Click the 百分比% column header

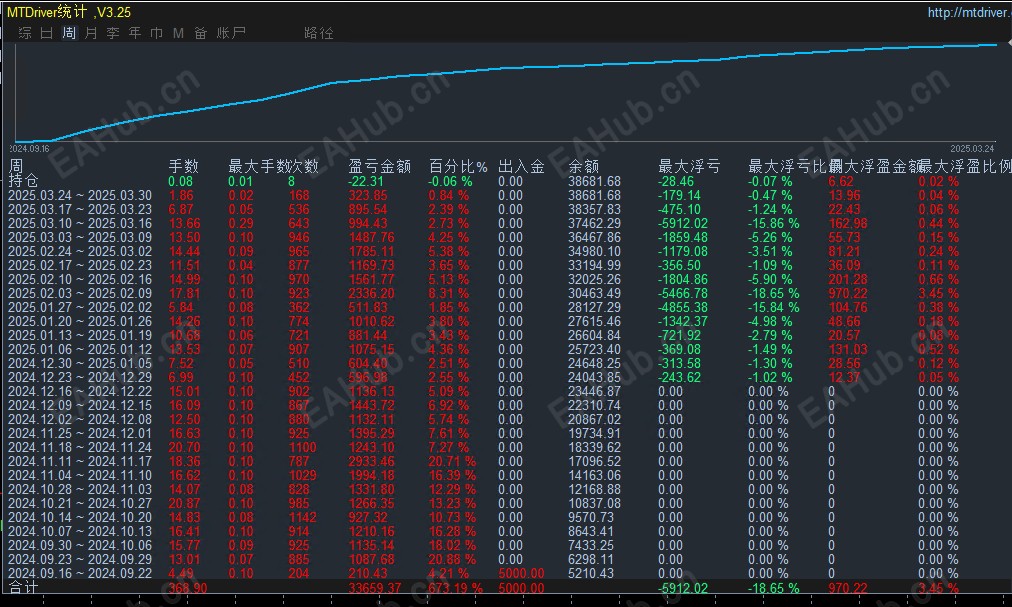click(458, 167)
